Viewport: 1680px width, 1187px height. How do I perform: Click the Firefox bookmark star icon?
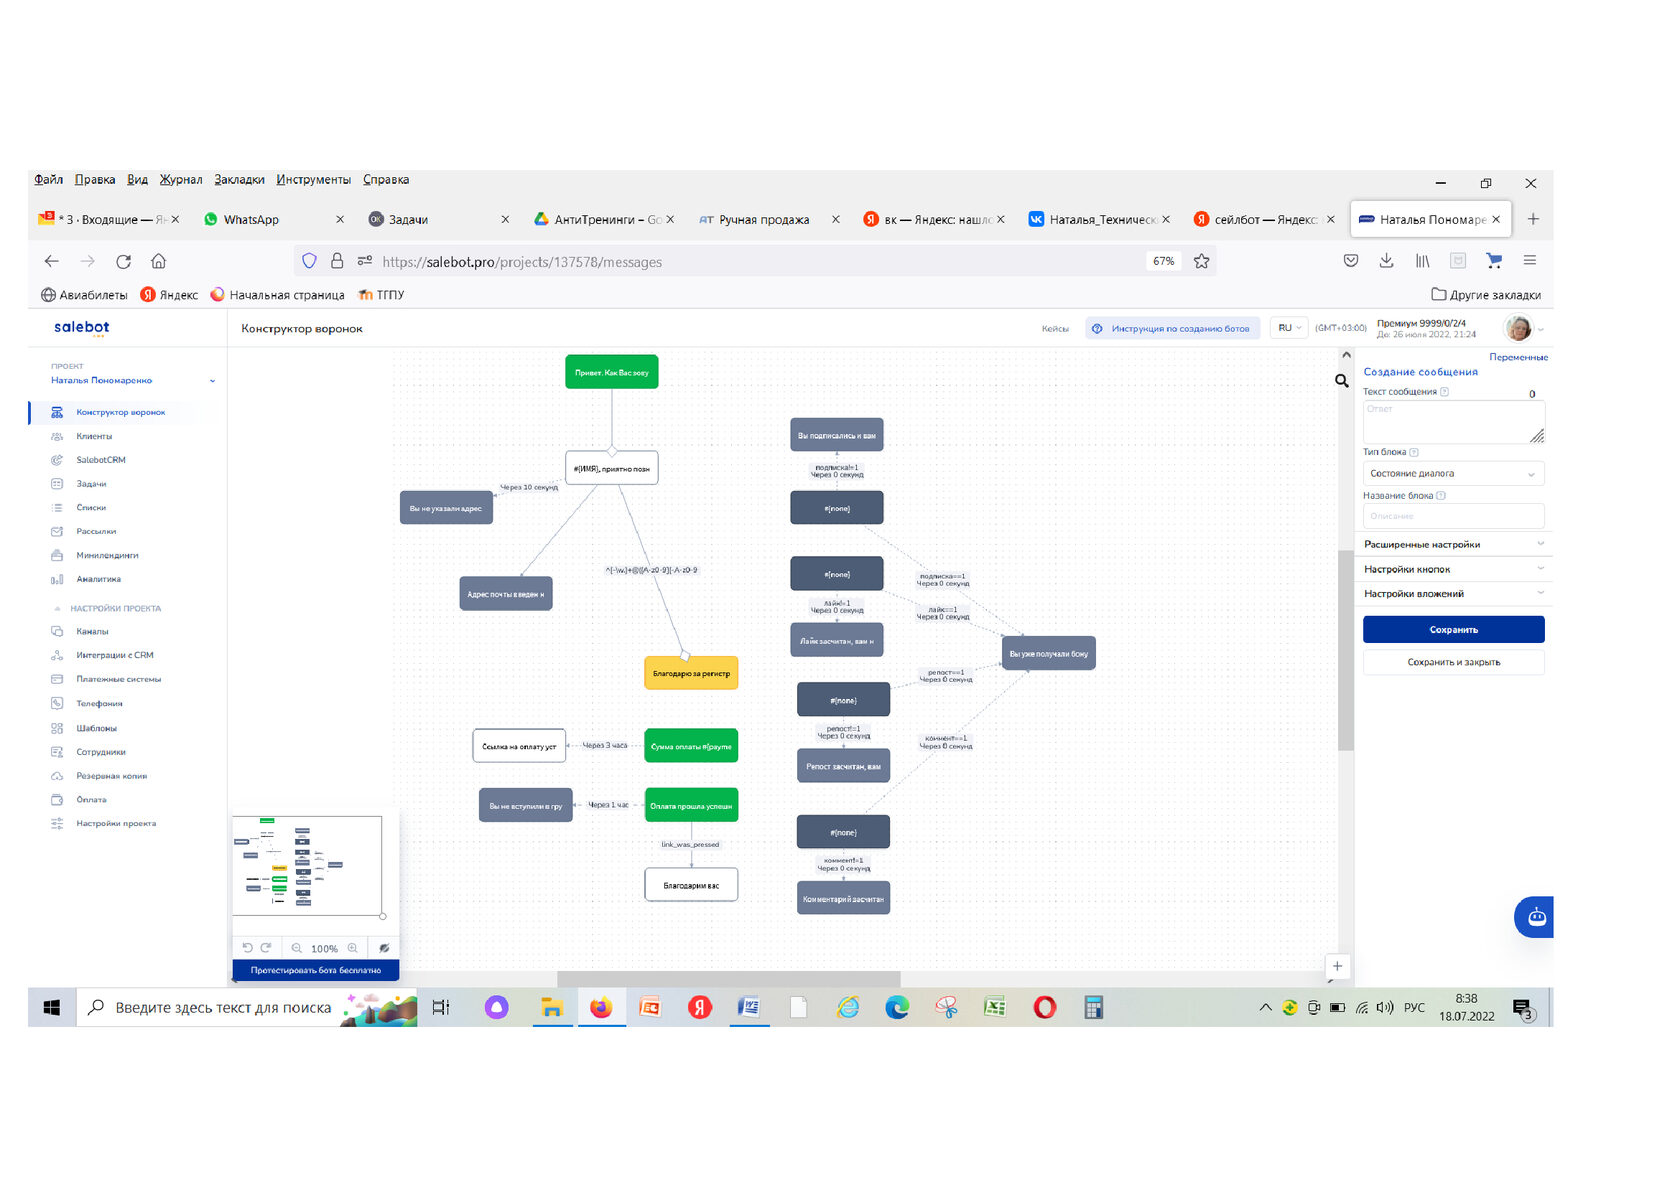tap(1201, 261)
